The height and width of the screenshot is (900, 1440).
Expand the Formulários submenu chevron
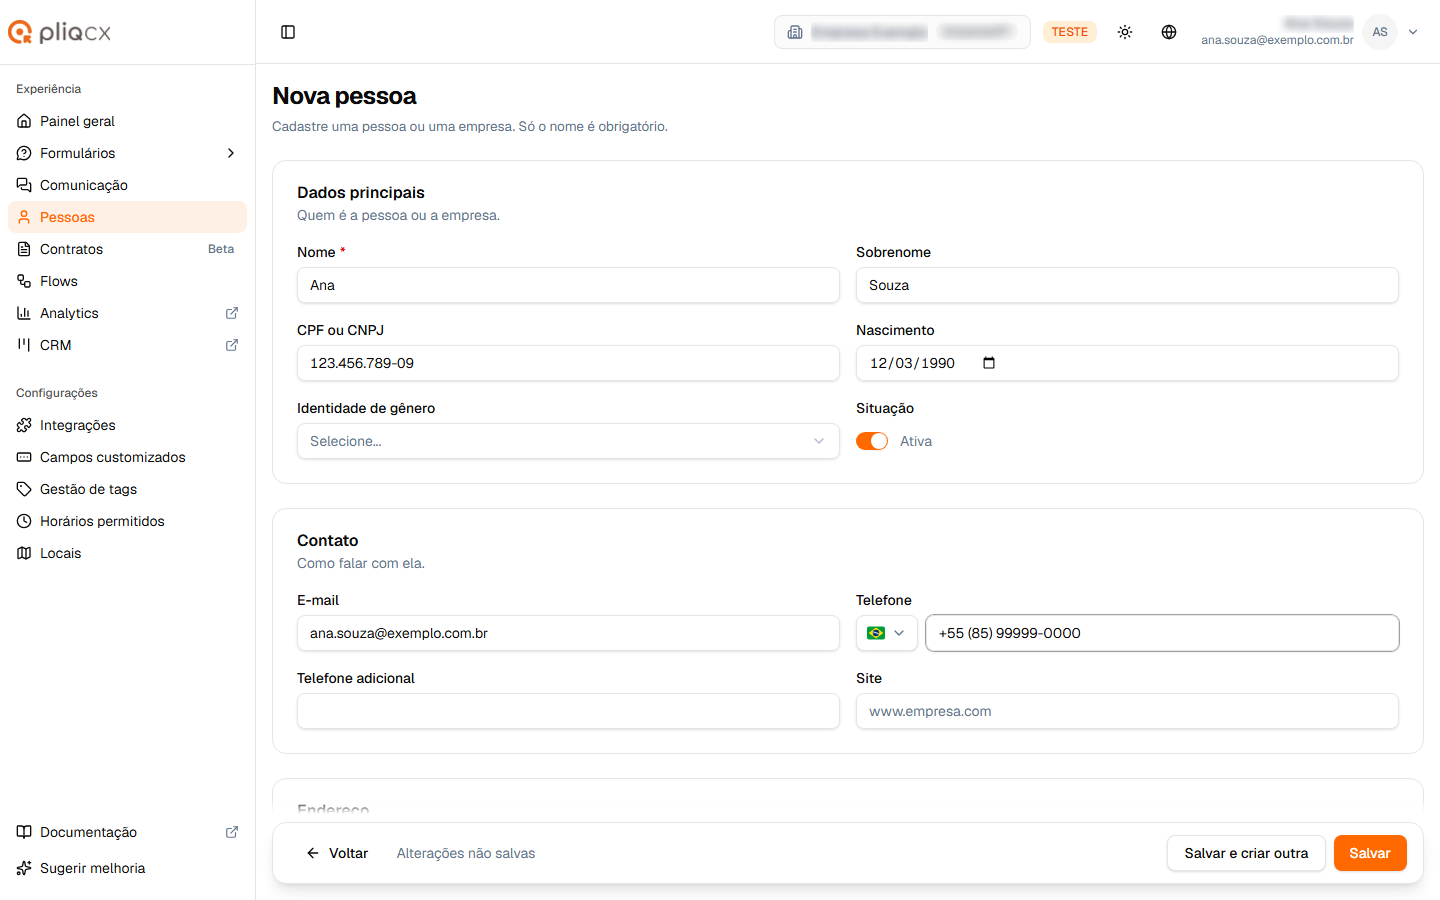[231, 153]
